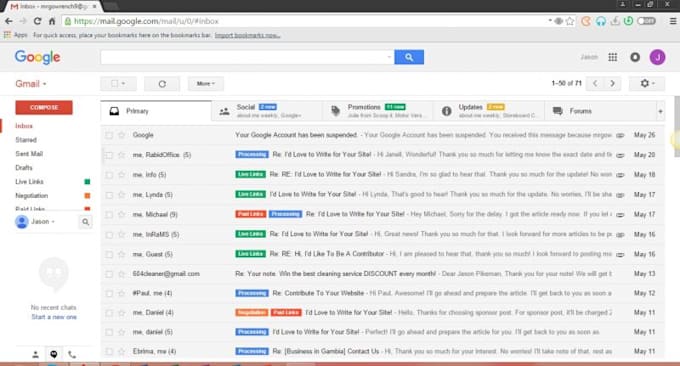Image resolution: width=680 pixels, height=366 pixels.
Task: Click Start a new one chat link
Action: click(54, 317)
